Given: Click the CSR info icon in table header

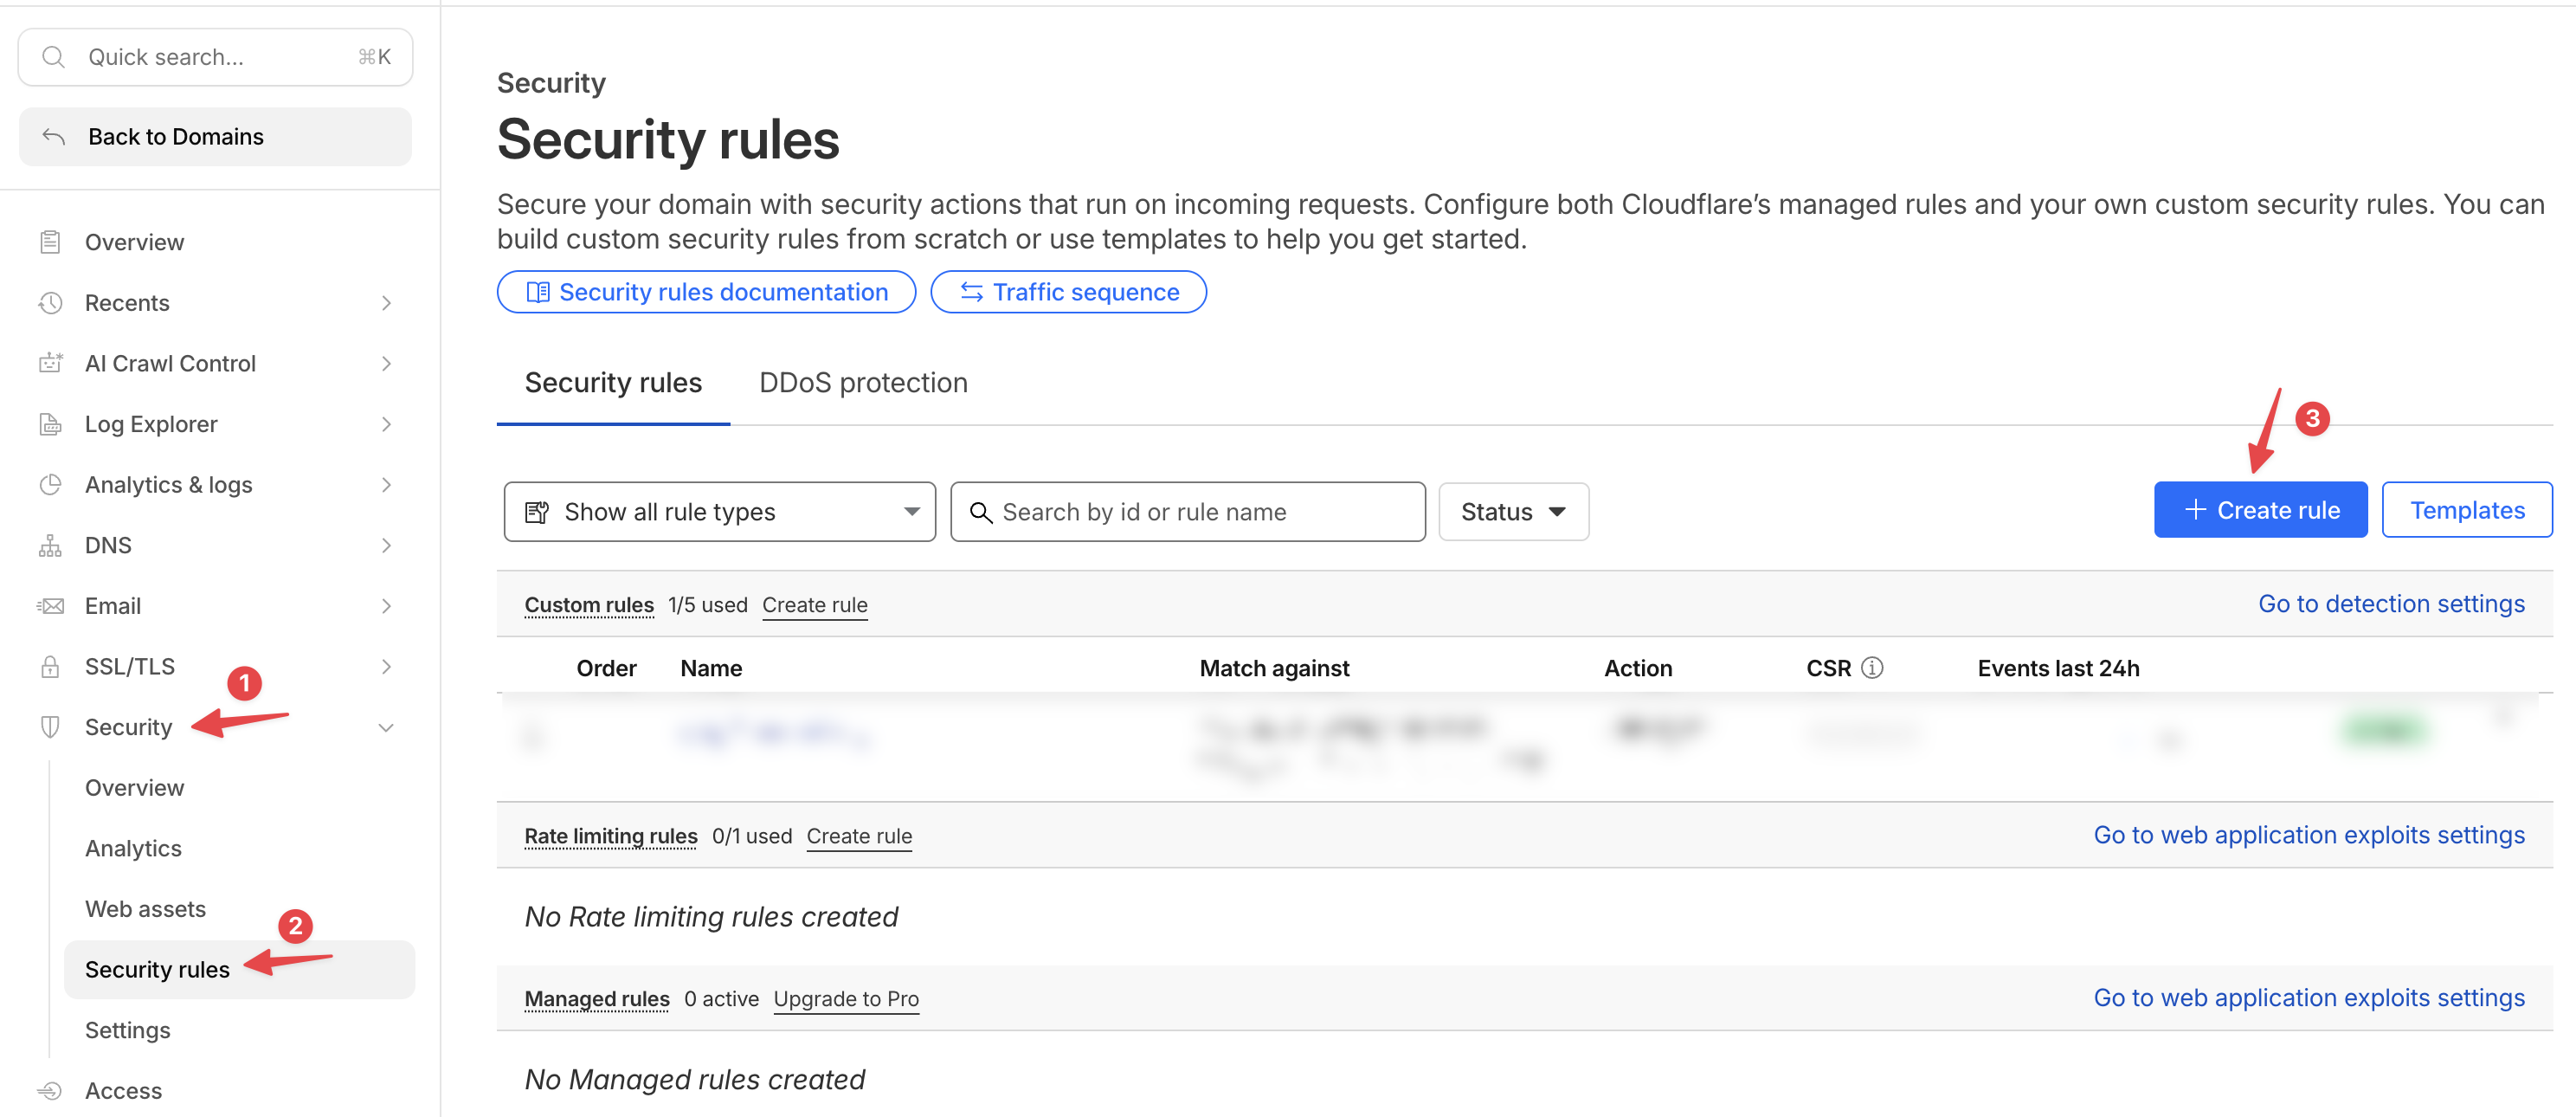Looking at the screenshot, I should [x=1874, y=667].
